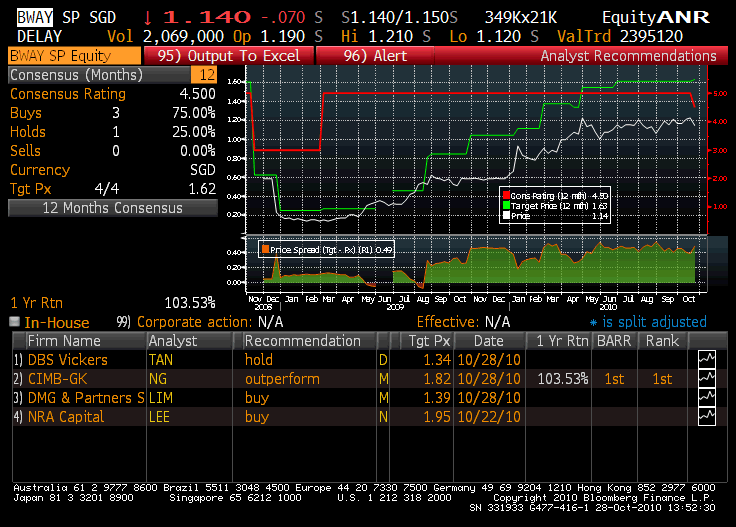Viewport: 736px width, 527px height.
Task: Click analyst name LIM
Action: click(161, 398)
